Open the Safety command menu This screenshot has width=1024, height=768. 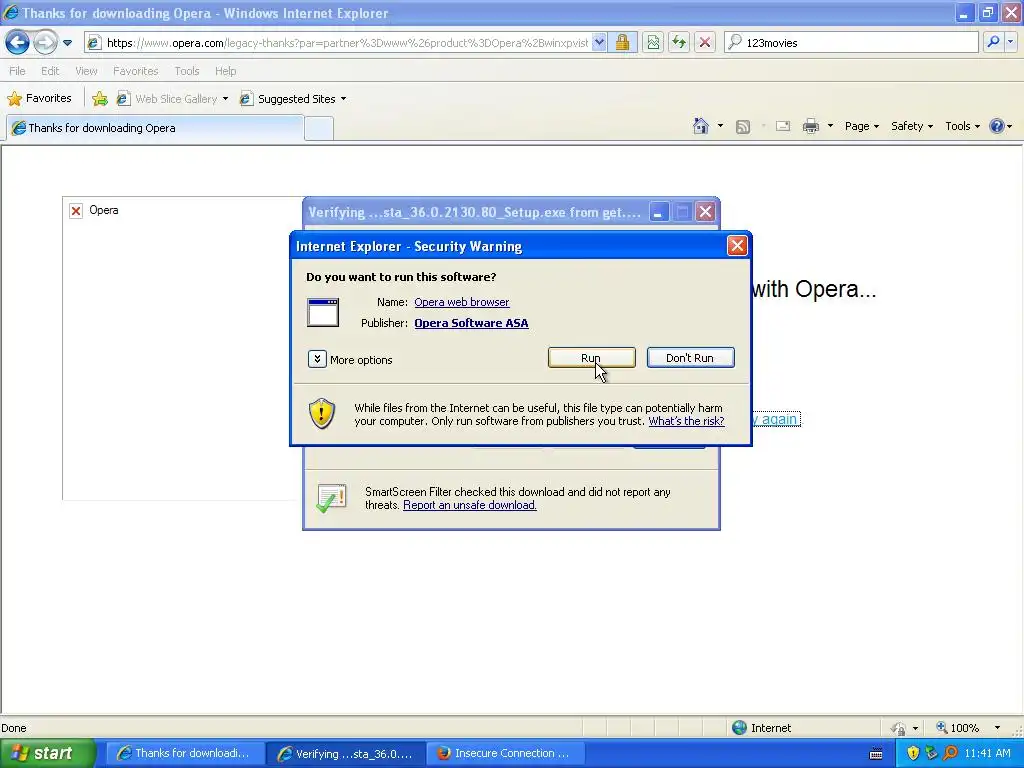[912, 126]
